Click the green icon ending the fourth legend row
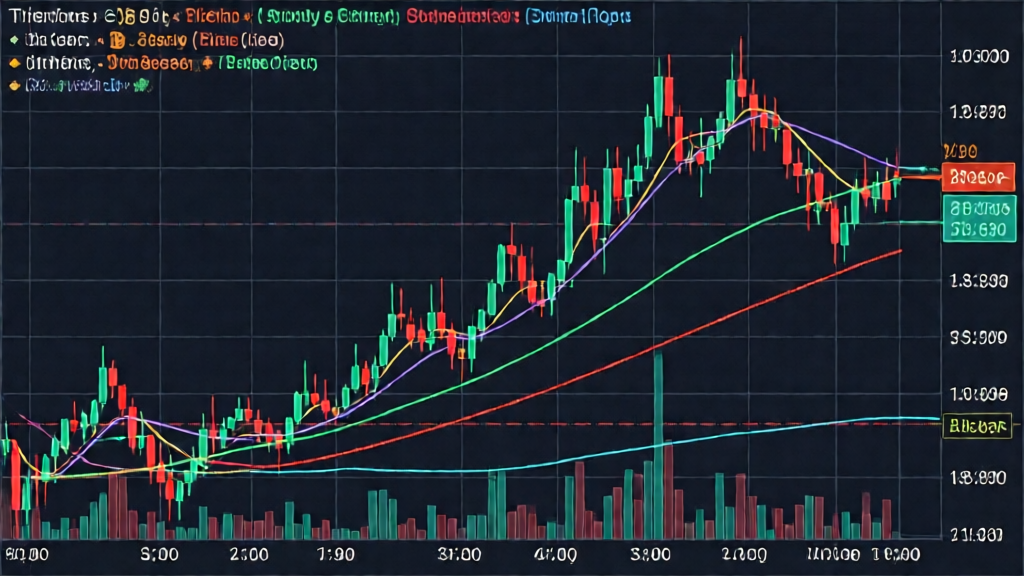This screenshot has width=1024, height=576. (x=146, y=86)
